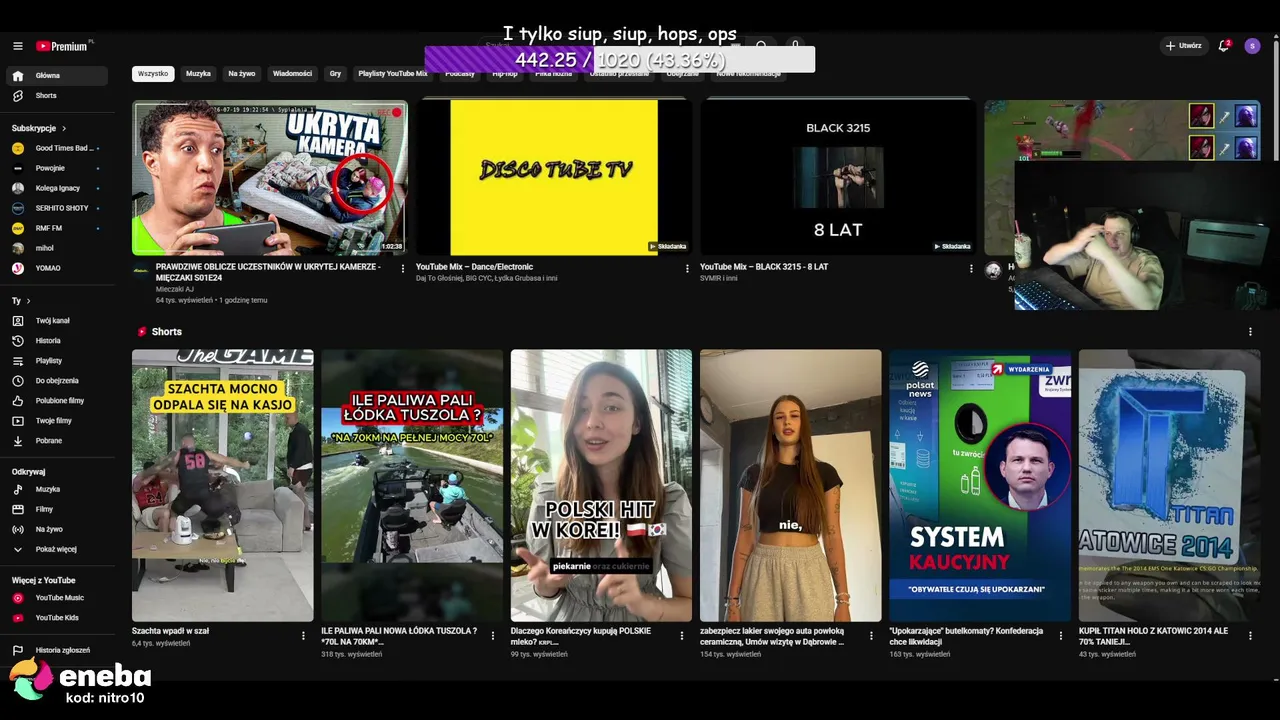Open the YouTube Mix – Dance/Electronic title
The image size is (1280, 720).
474,267
